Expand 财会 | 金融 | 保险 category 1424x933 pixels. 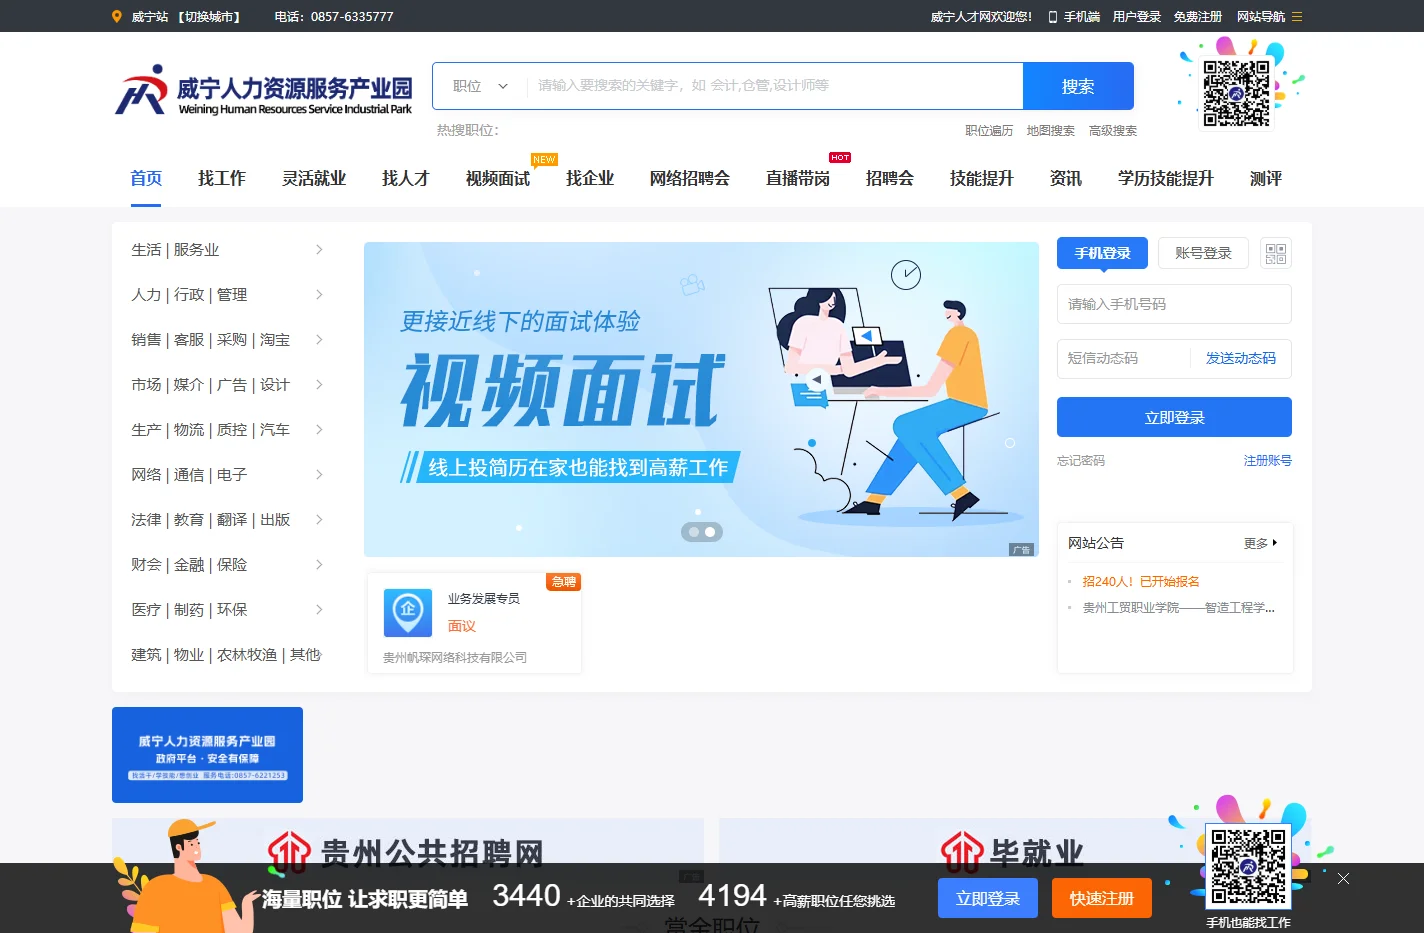(x=227, y=564)
